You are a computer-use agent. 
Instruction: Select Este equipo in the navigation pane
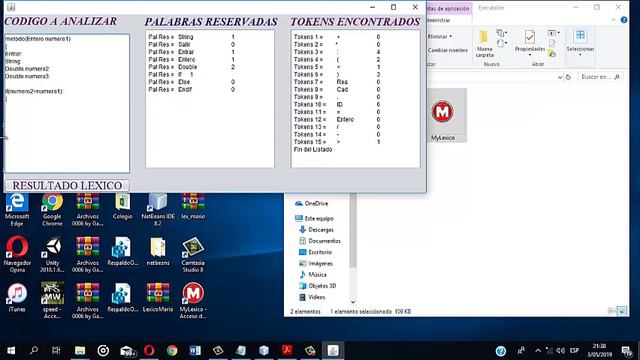tap(314, 218)
